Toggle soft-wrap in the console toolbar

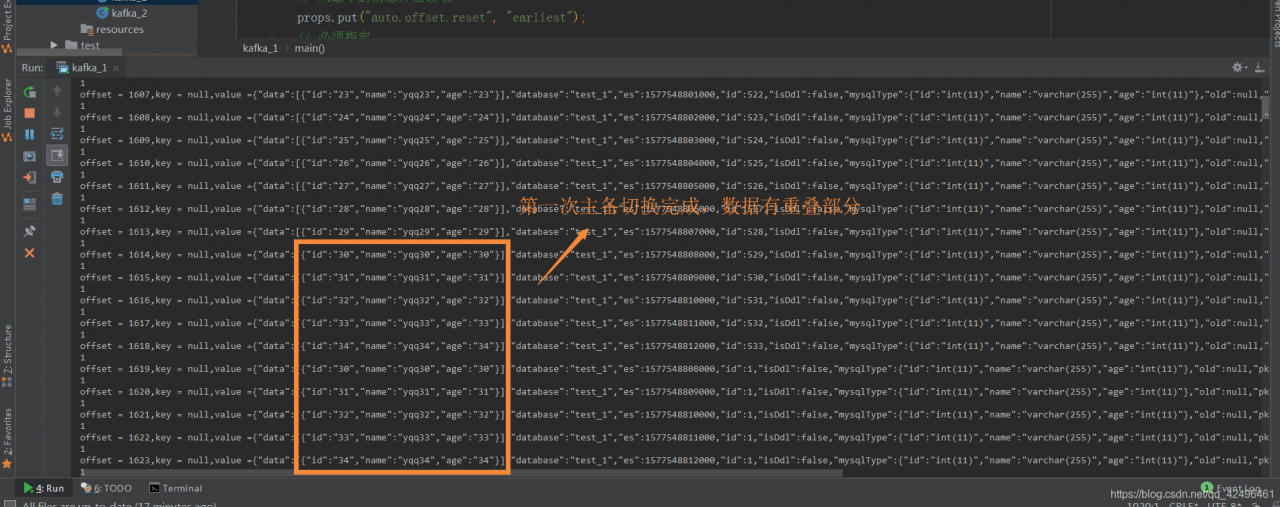click(57, 134)
